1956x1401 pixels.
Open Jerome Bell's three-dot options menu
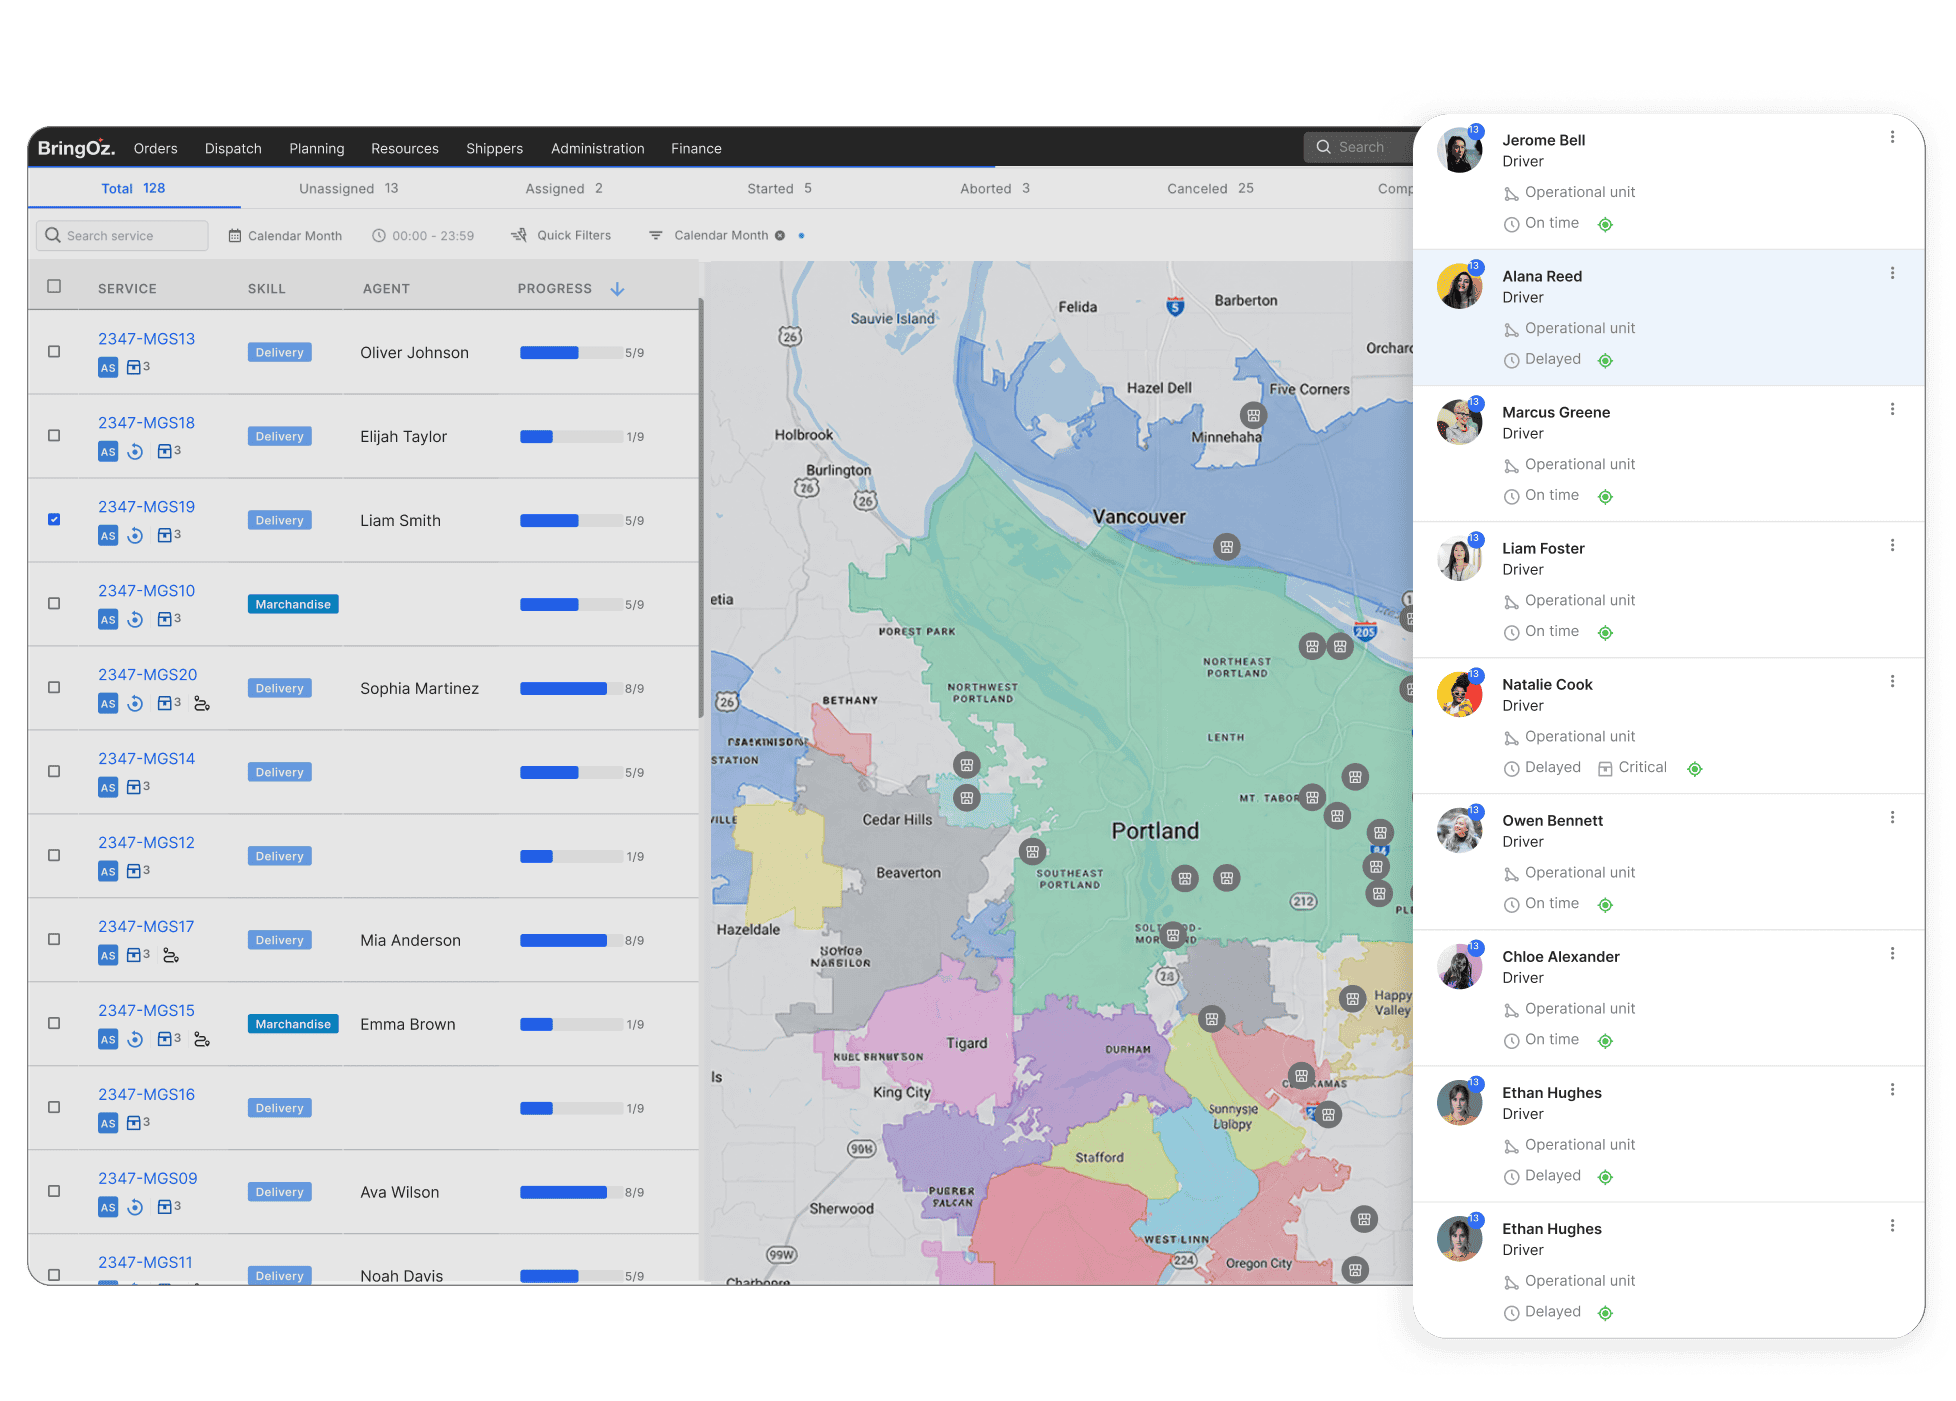click(1892, 137)
